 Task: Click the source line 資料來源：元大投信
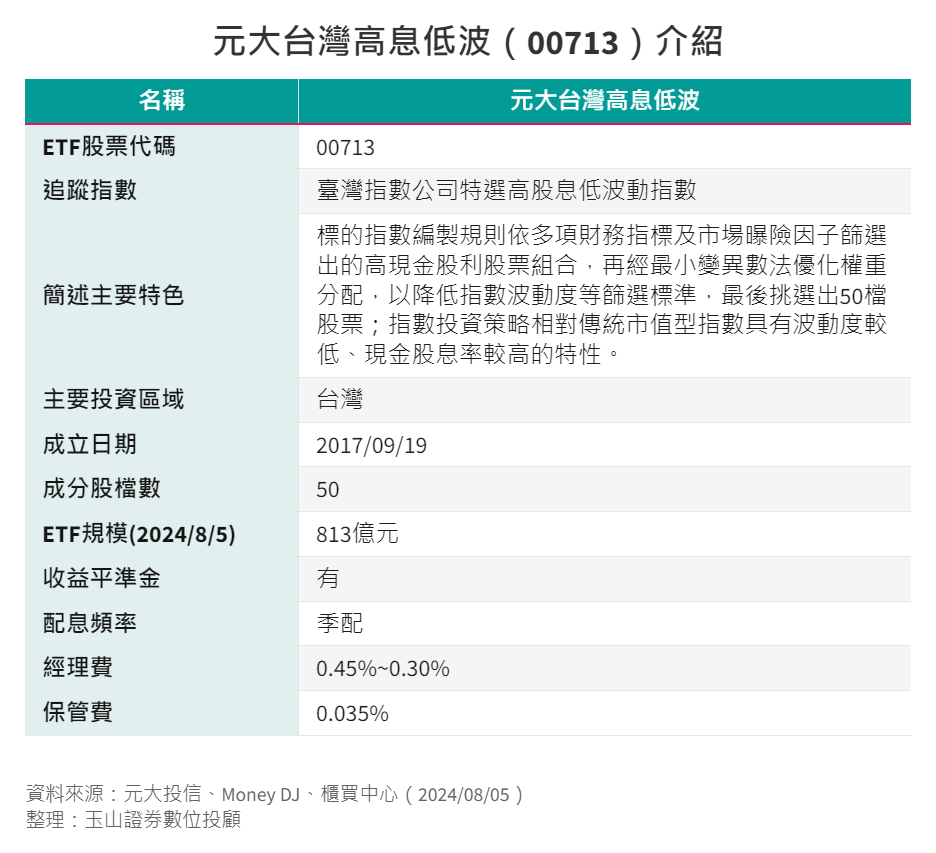[x=275, y=794]
